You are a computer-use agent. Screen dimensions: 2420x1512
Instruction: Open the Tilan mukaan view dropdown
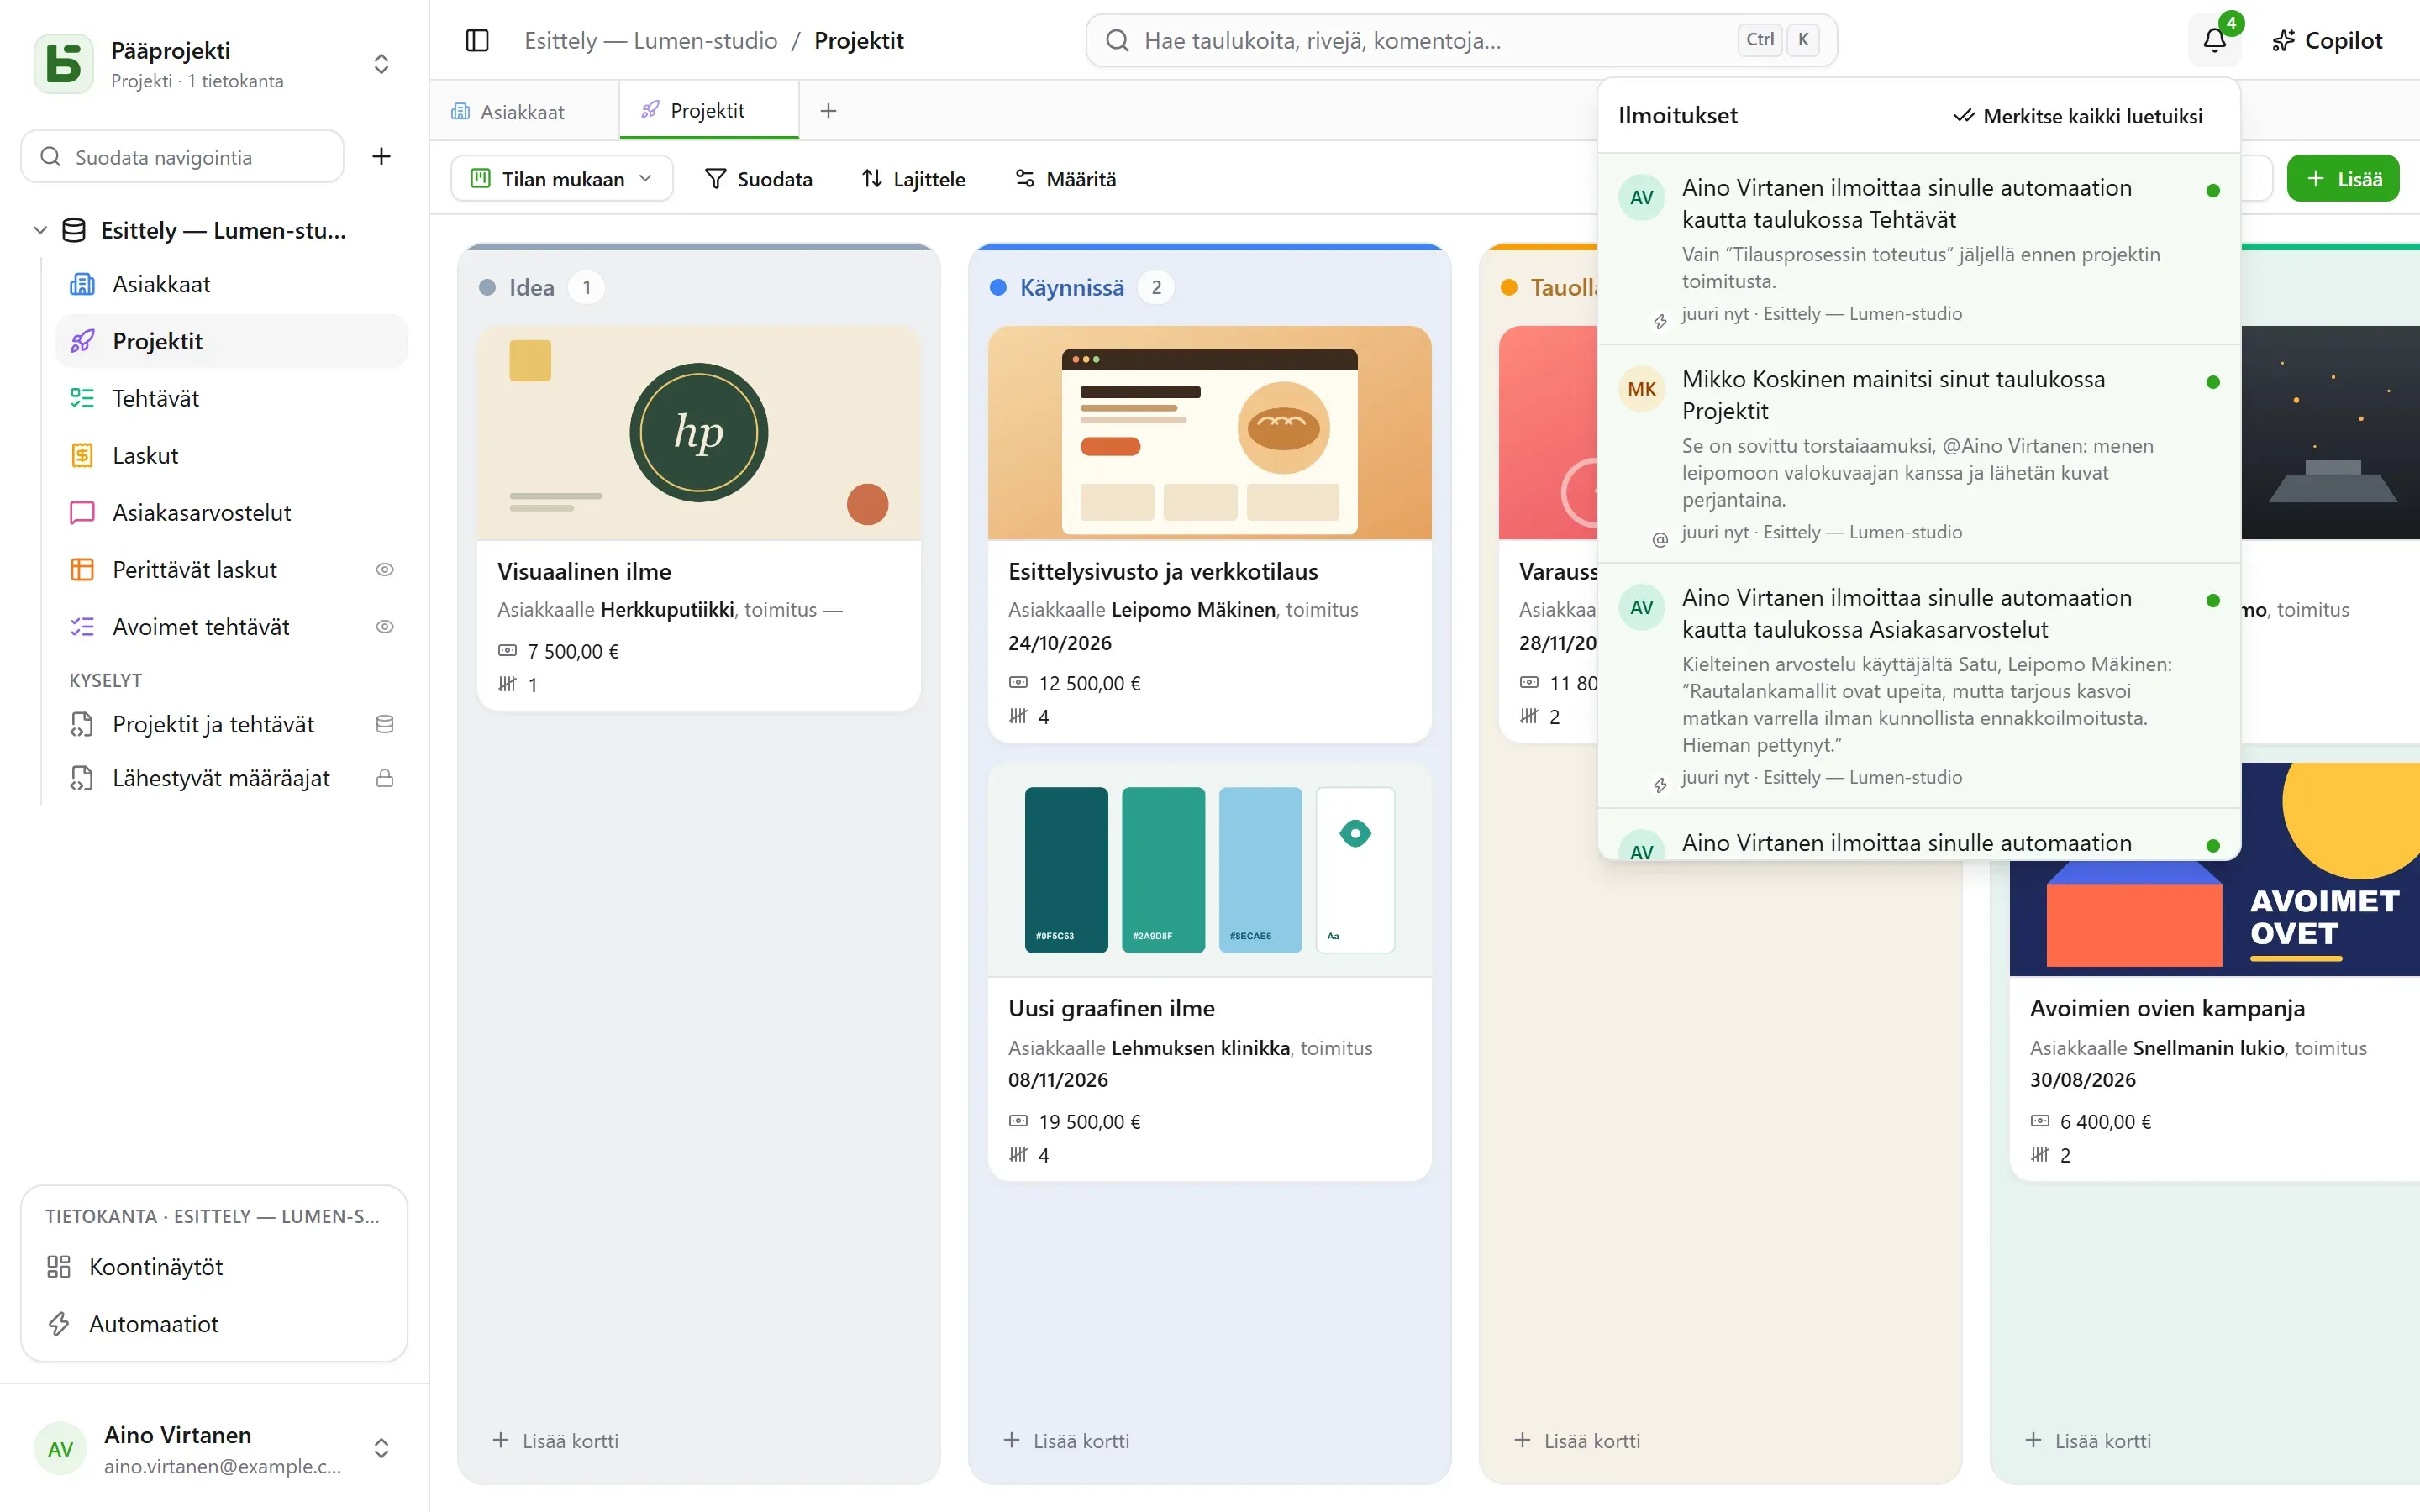562,178
